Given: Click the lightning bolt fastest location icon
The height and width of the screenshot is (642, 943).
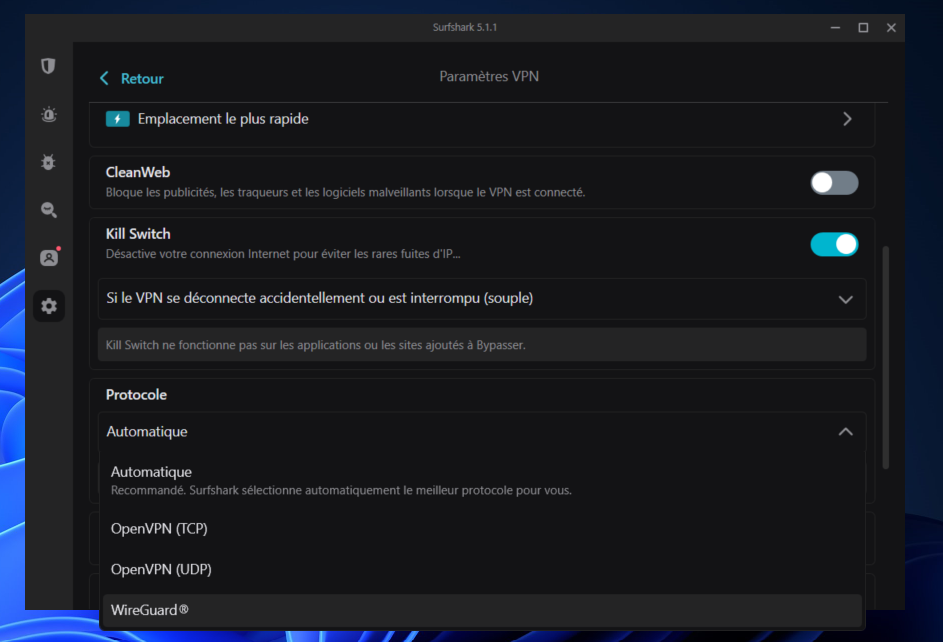Looking at the screenshot, I should point(118,119).
